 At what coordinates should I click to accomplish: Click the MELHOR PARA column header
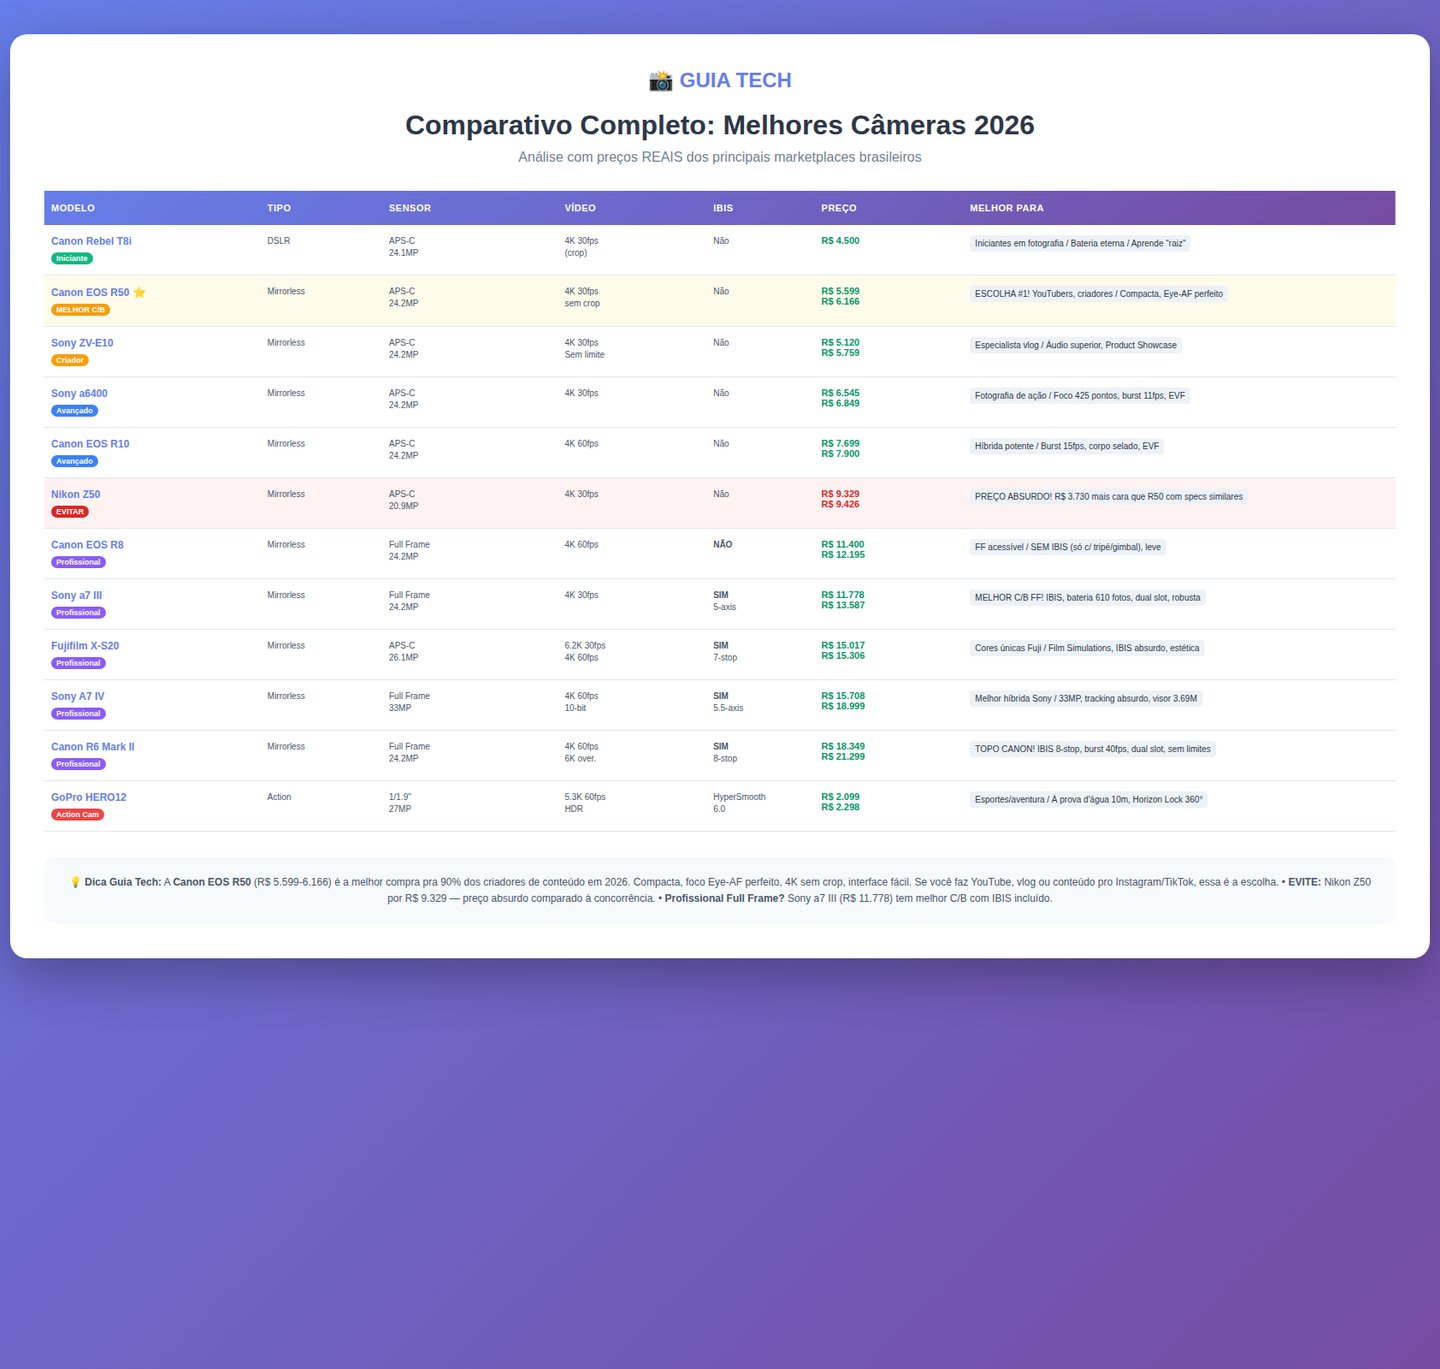click(1007, 208)
